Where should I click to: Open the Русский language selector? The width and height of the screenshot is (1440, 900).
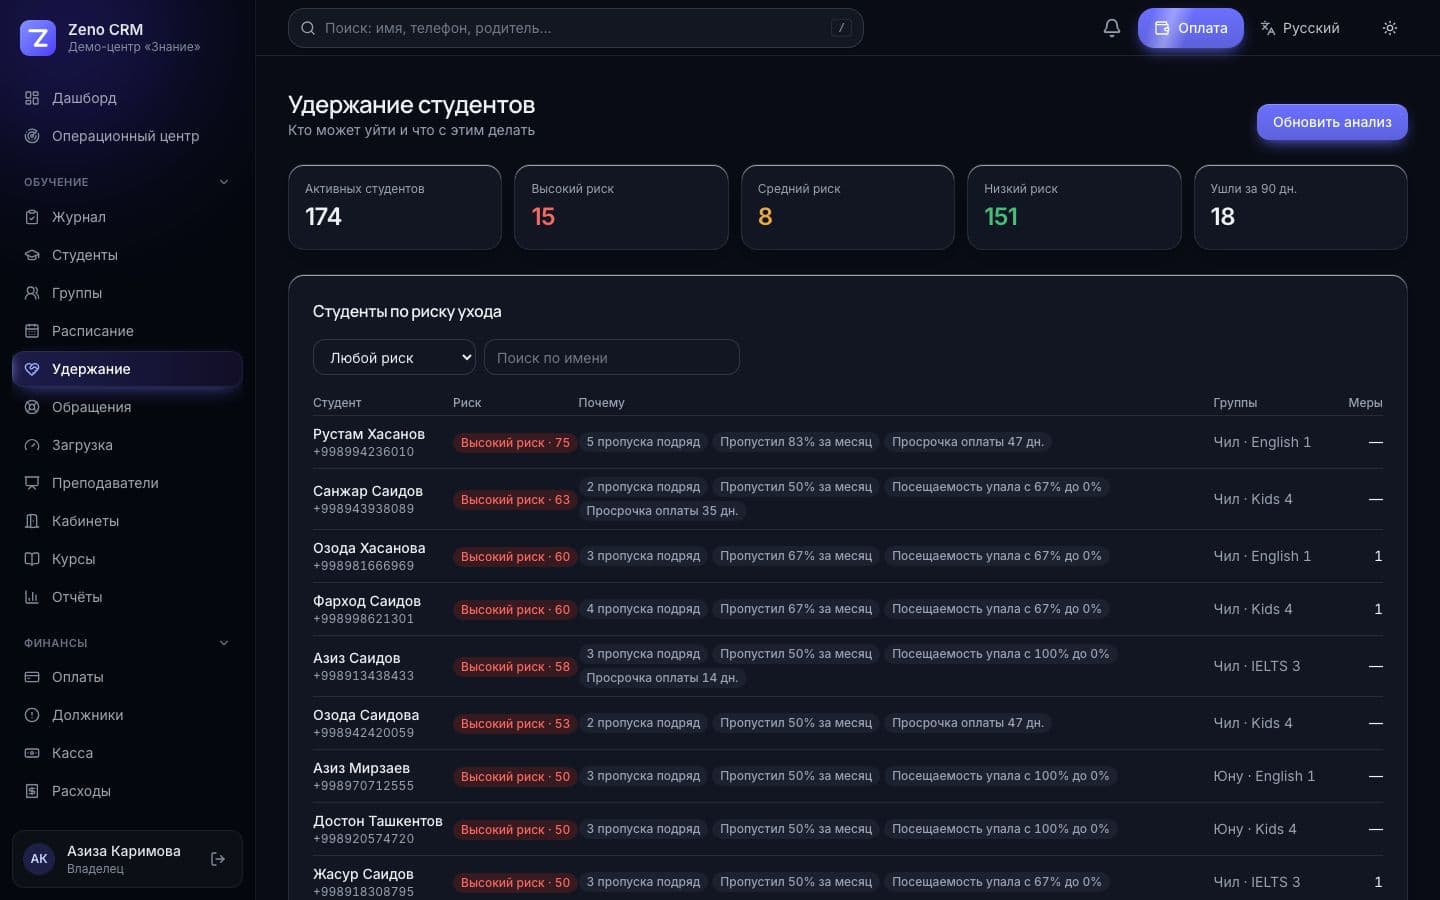click(x=1300, y=28)
